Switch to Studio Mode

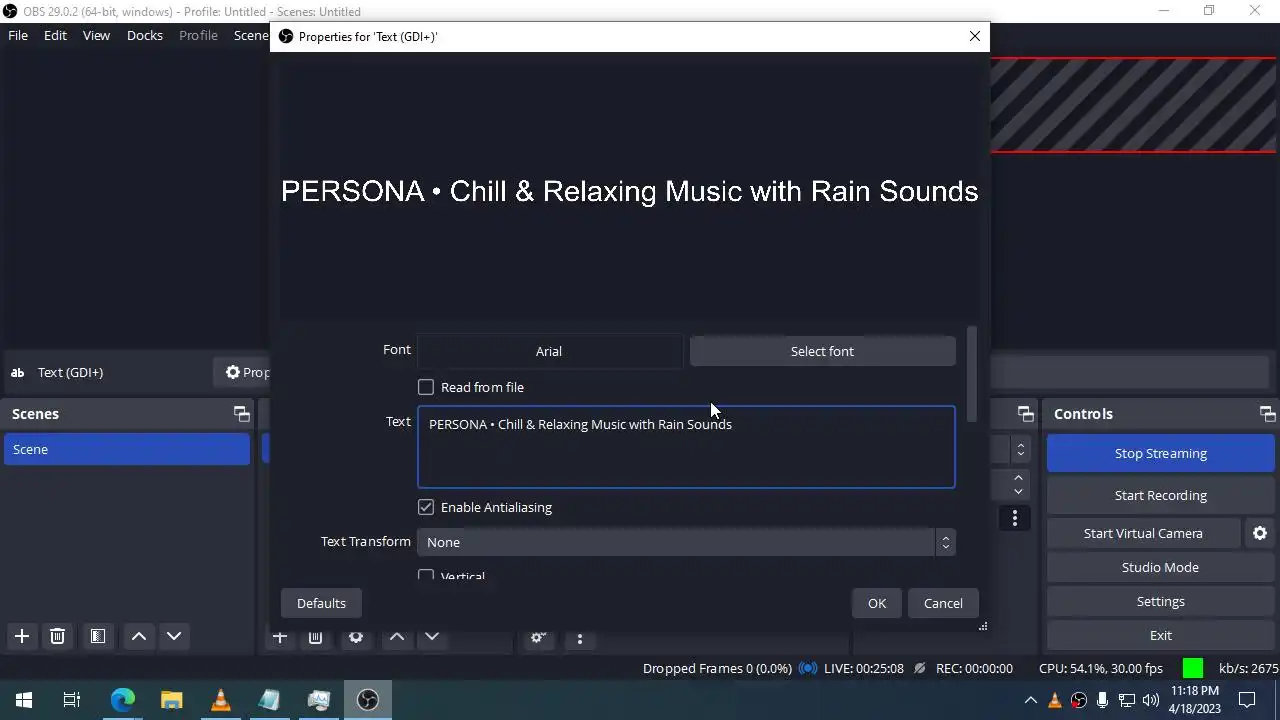[x=1160, y=567]
